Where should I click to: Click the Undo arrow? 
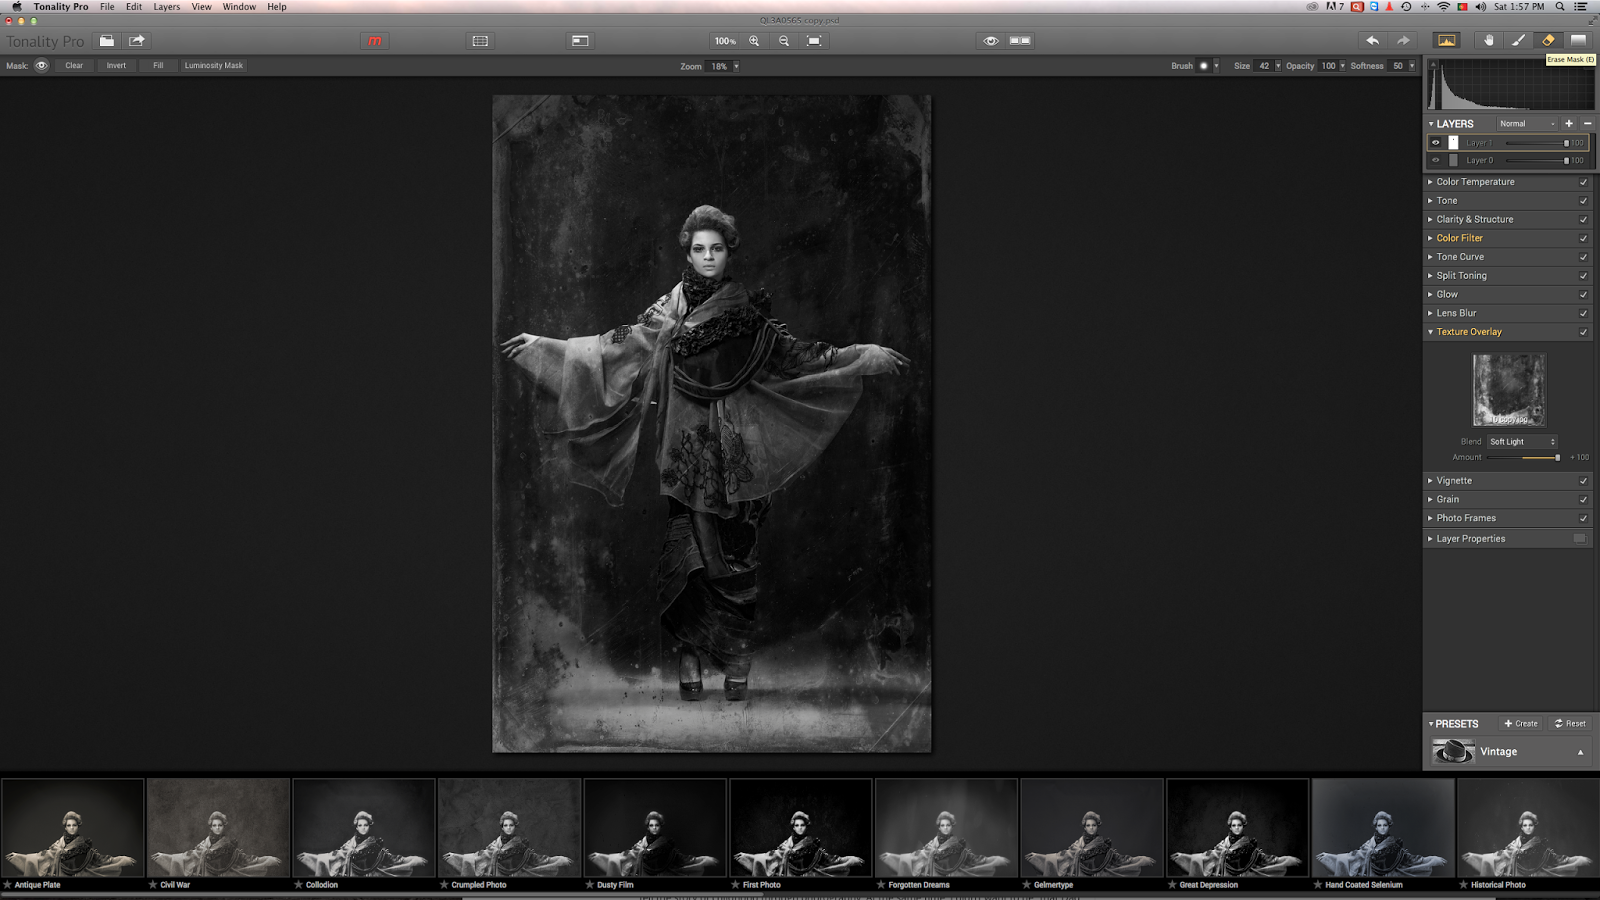pyautogui.click(x=1372, y=41)
